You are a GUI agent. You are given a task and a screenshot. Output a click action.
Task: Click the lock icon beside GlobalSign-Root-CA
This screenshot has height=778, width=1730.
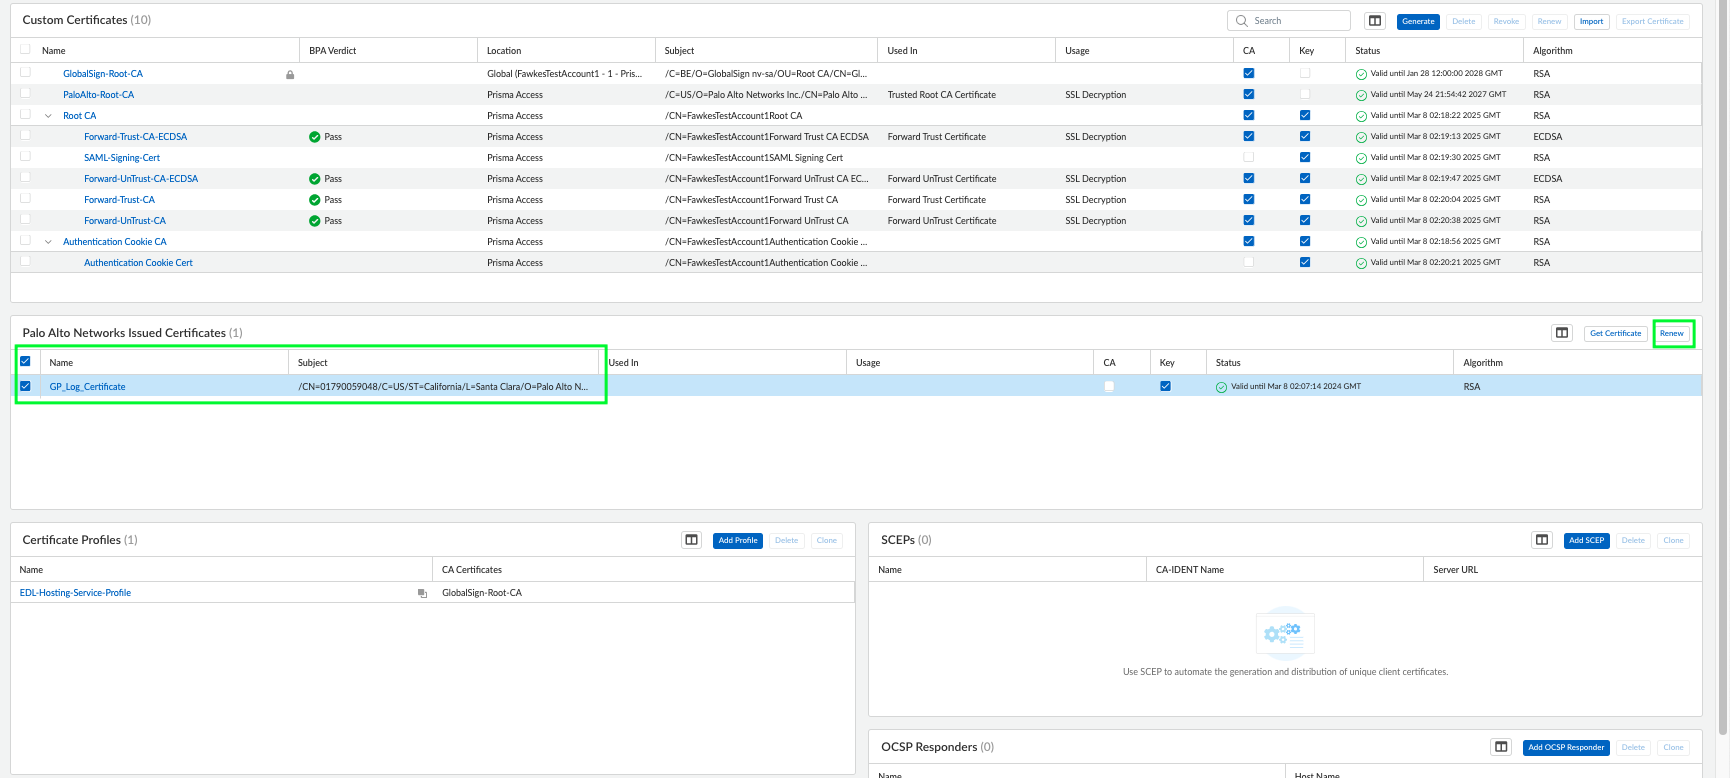click(290, 74)
